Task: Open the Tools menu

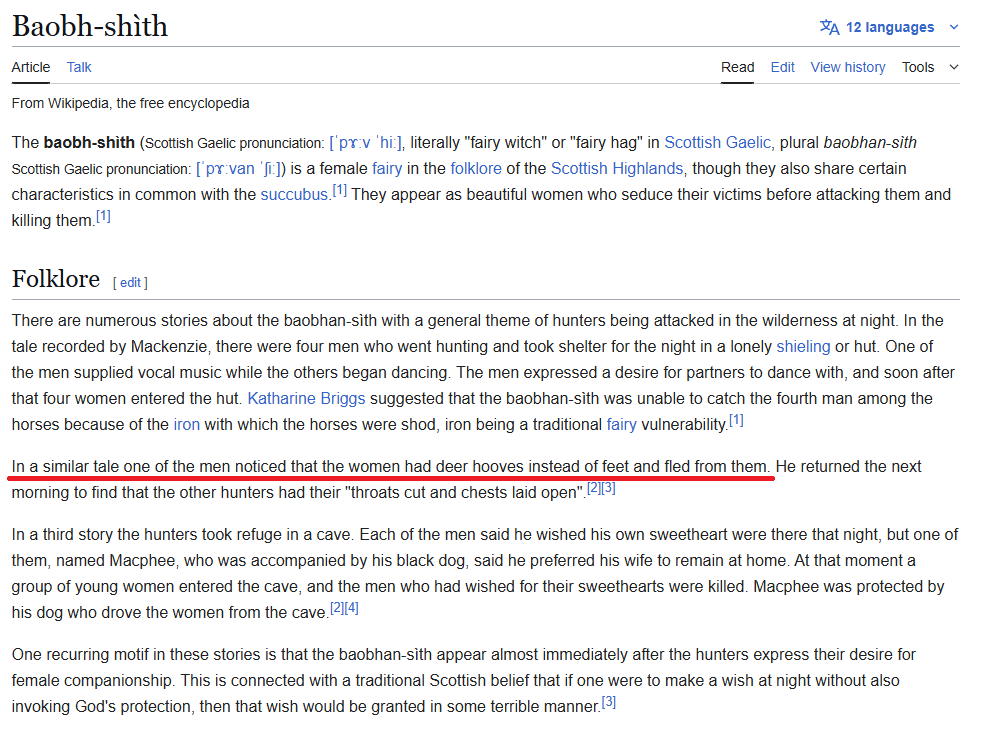Action: [x=918, y=67]
